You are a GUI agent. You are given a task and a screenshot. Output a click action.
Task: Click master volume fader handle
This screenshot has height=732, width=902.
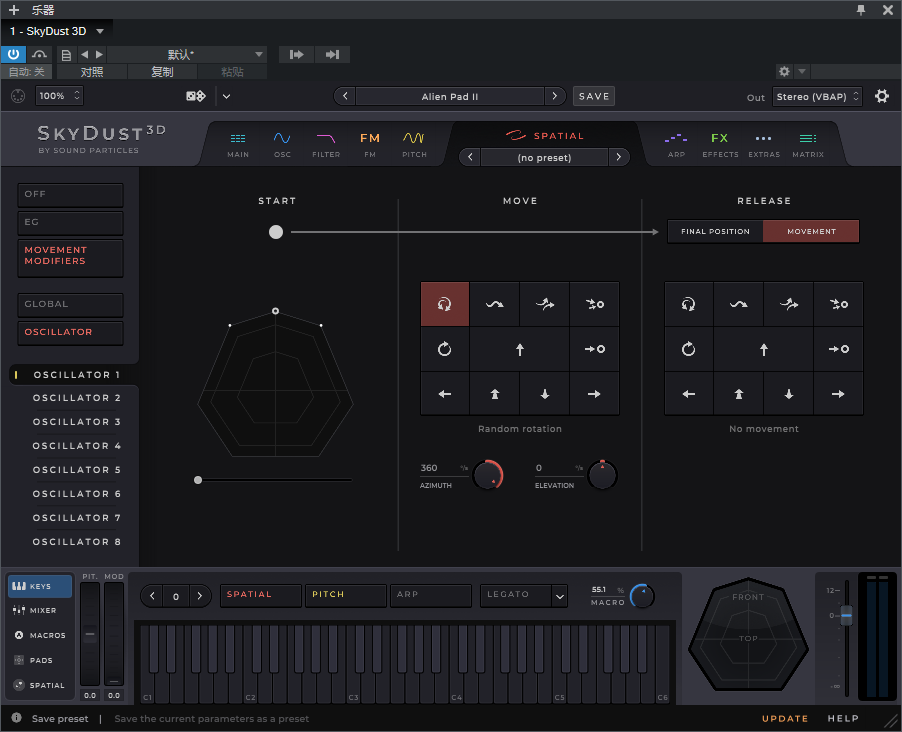846,615
